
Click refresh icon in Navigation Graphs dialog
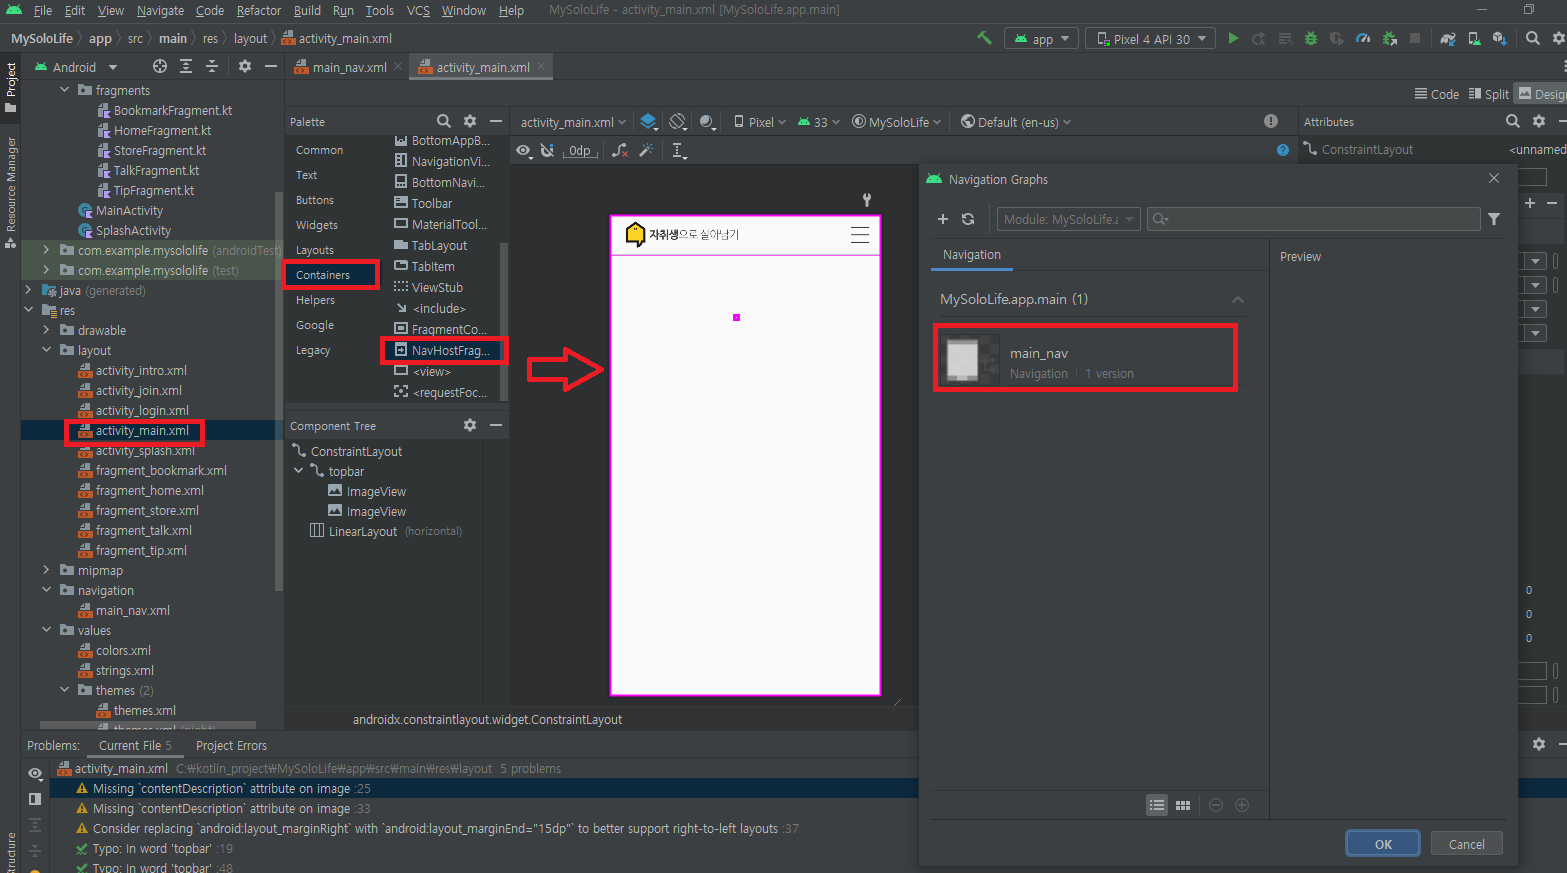click(968, 219)
